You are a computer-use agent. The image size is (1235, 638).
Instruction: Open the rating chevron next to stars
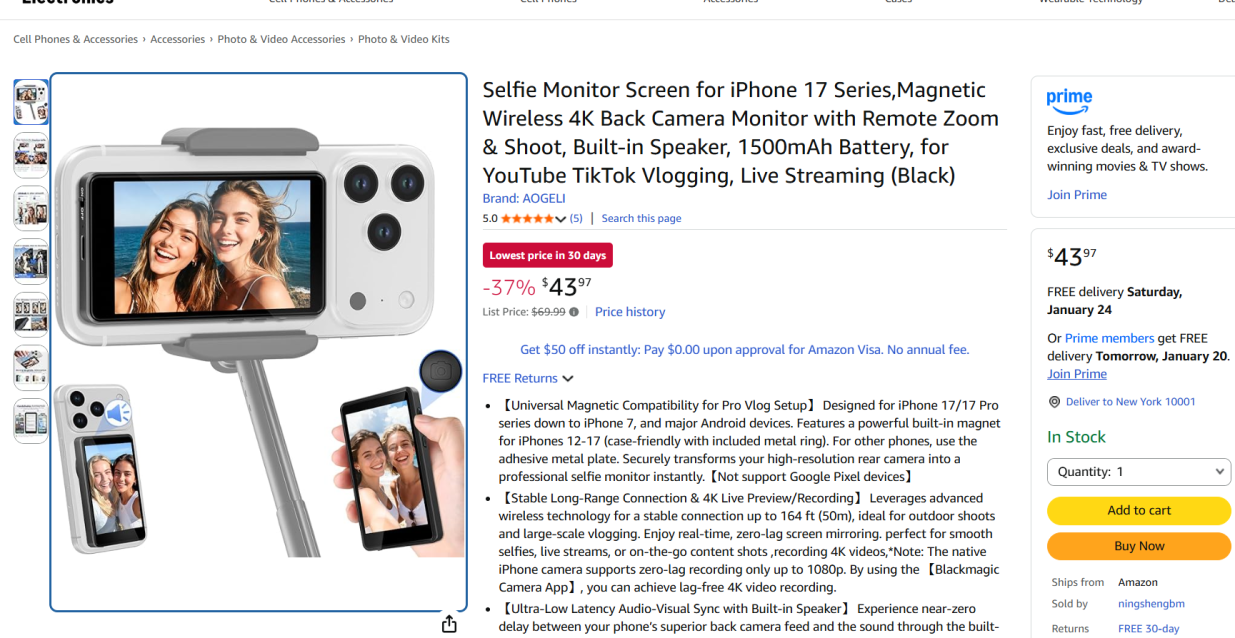tap(561, 219)
